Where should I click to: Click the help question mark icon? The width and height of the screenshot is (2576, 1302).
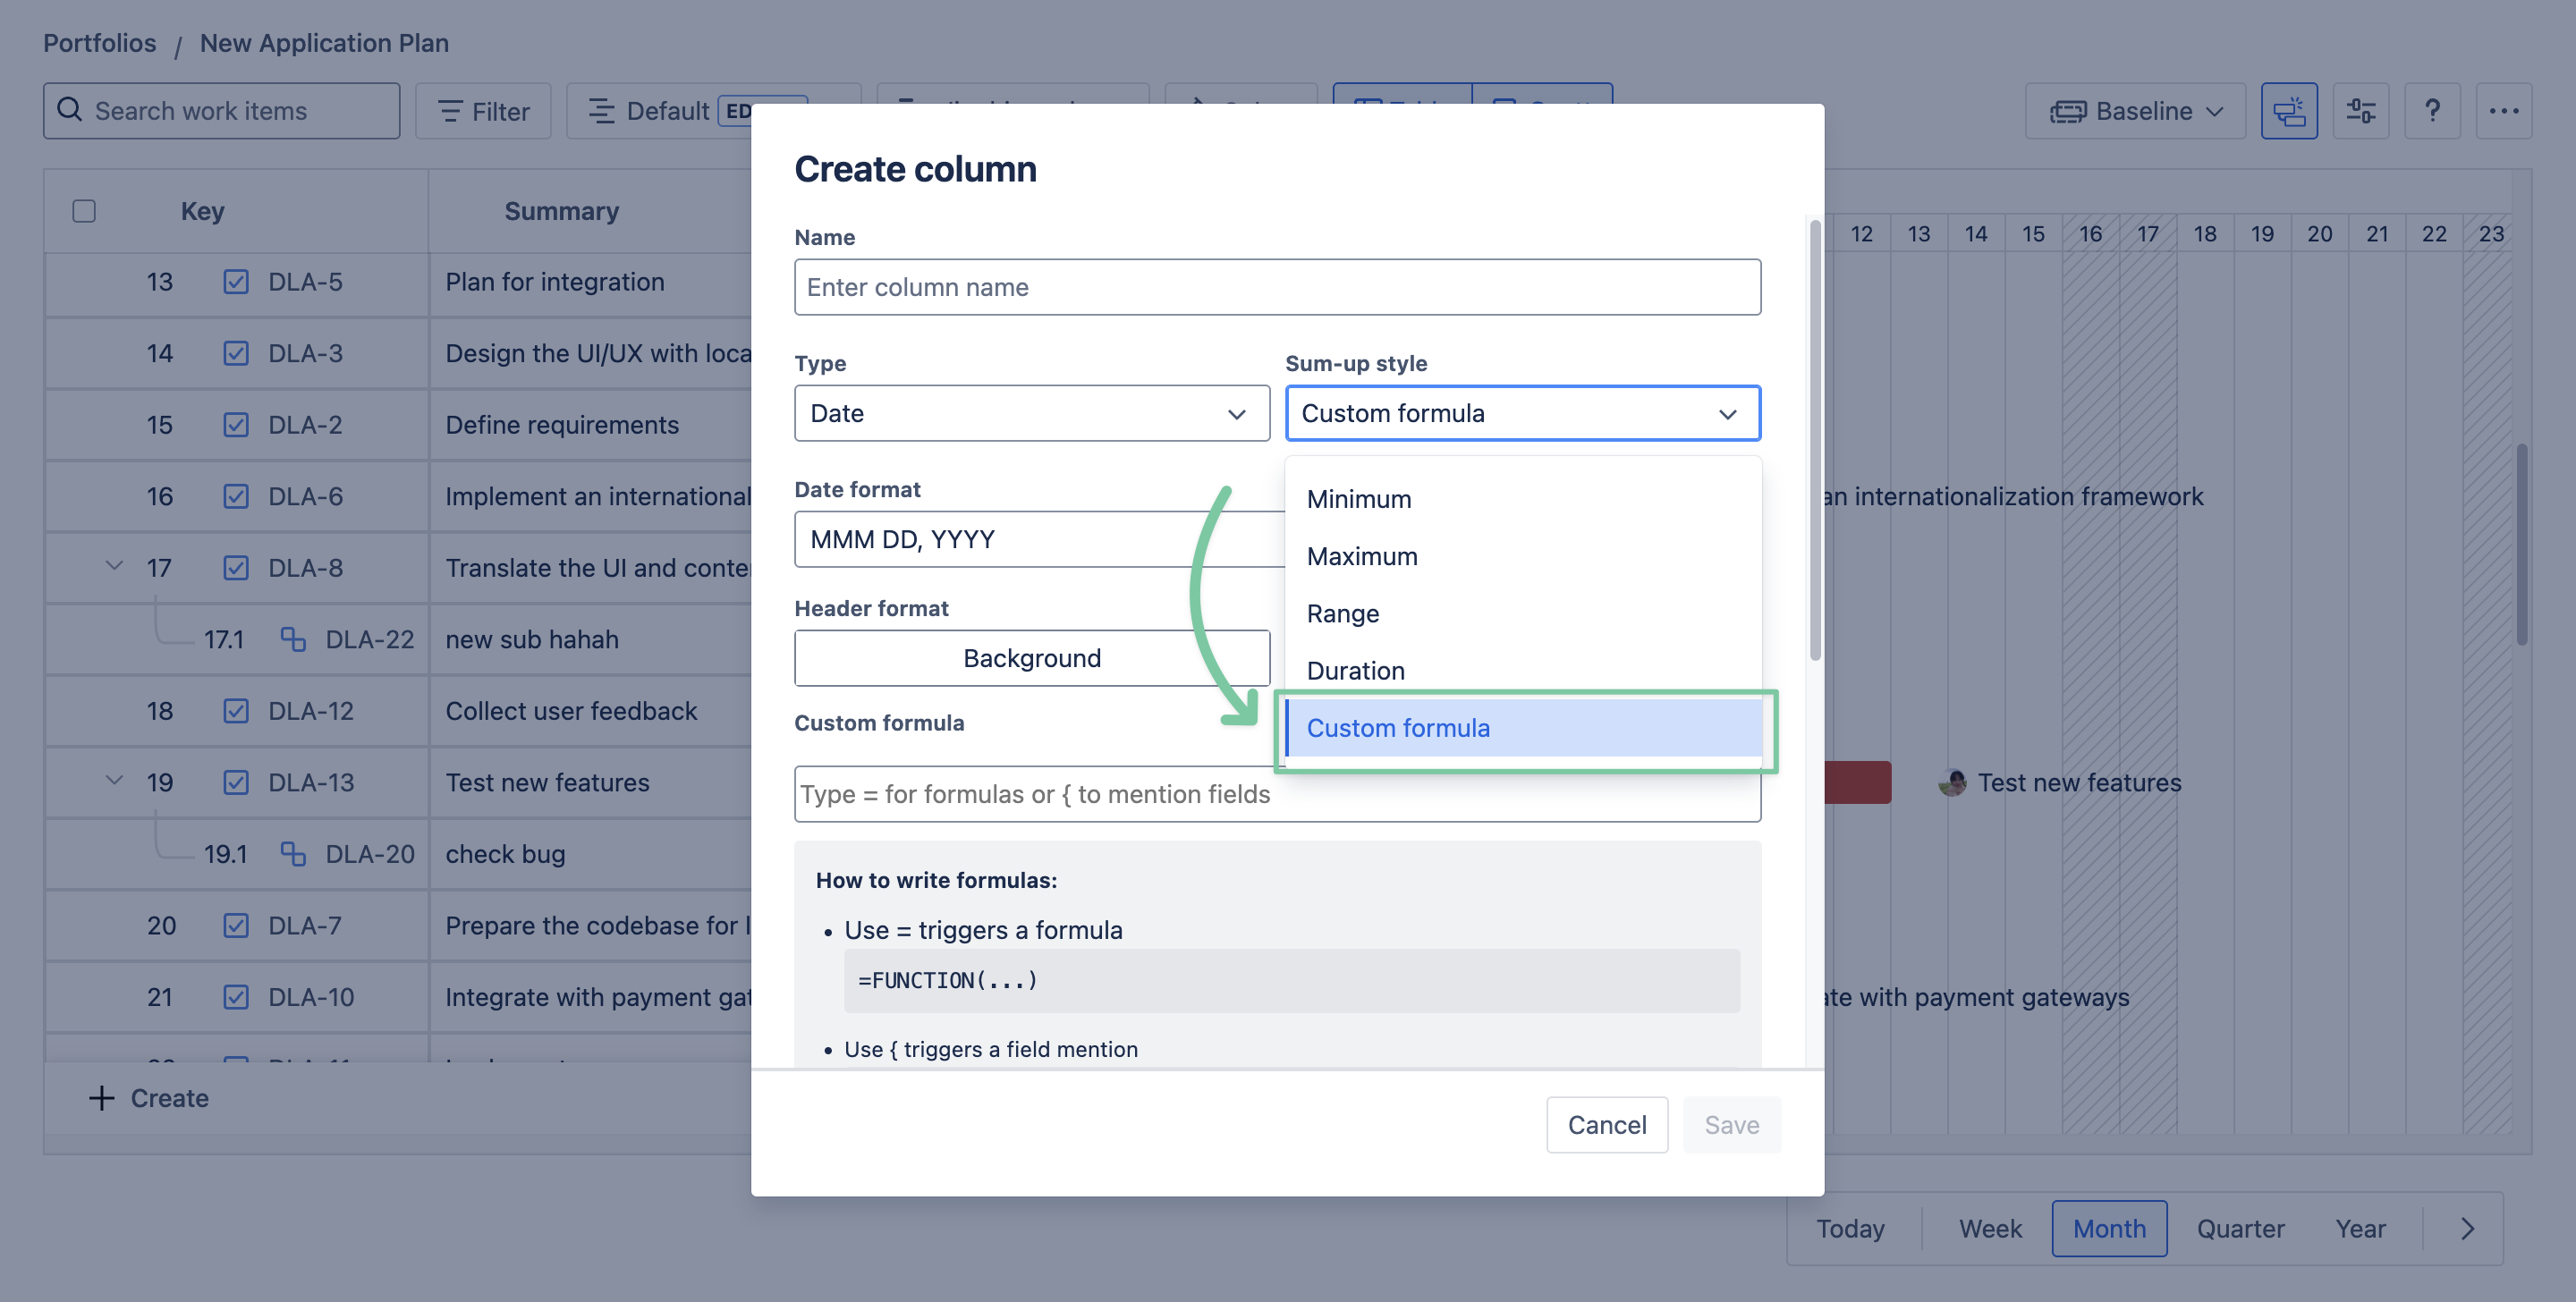[x=2432, y=111]
